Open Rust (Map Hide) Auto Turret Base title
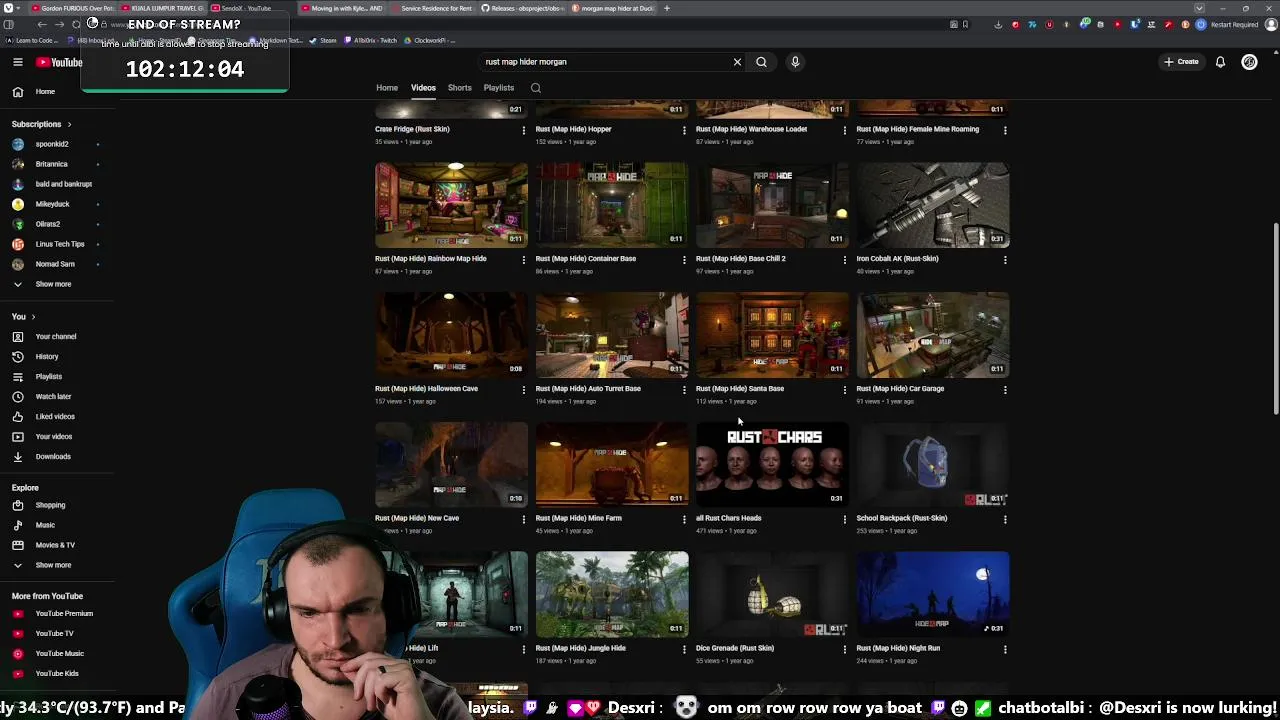 pyautogui.click(x=588, y=389)
